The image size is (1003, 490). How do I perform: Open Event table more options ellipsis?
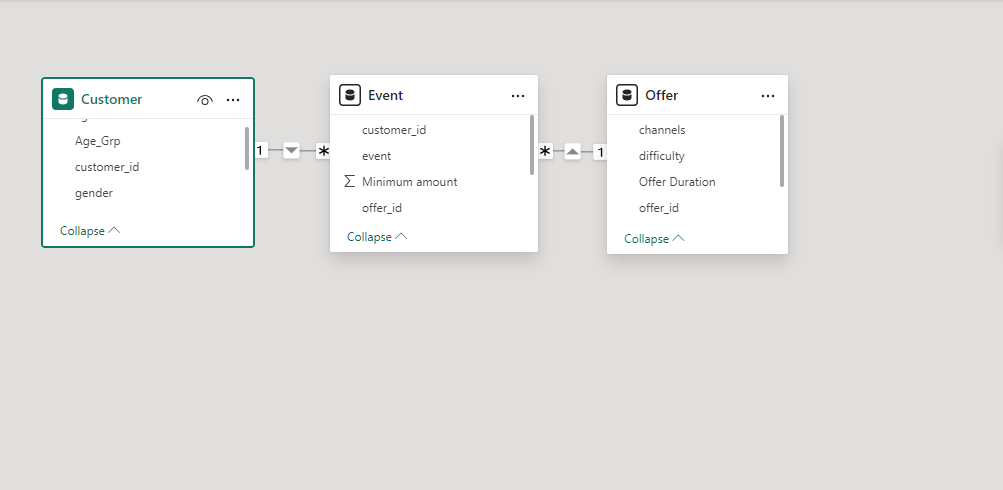click(x=518, y=96)
